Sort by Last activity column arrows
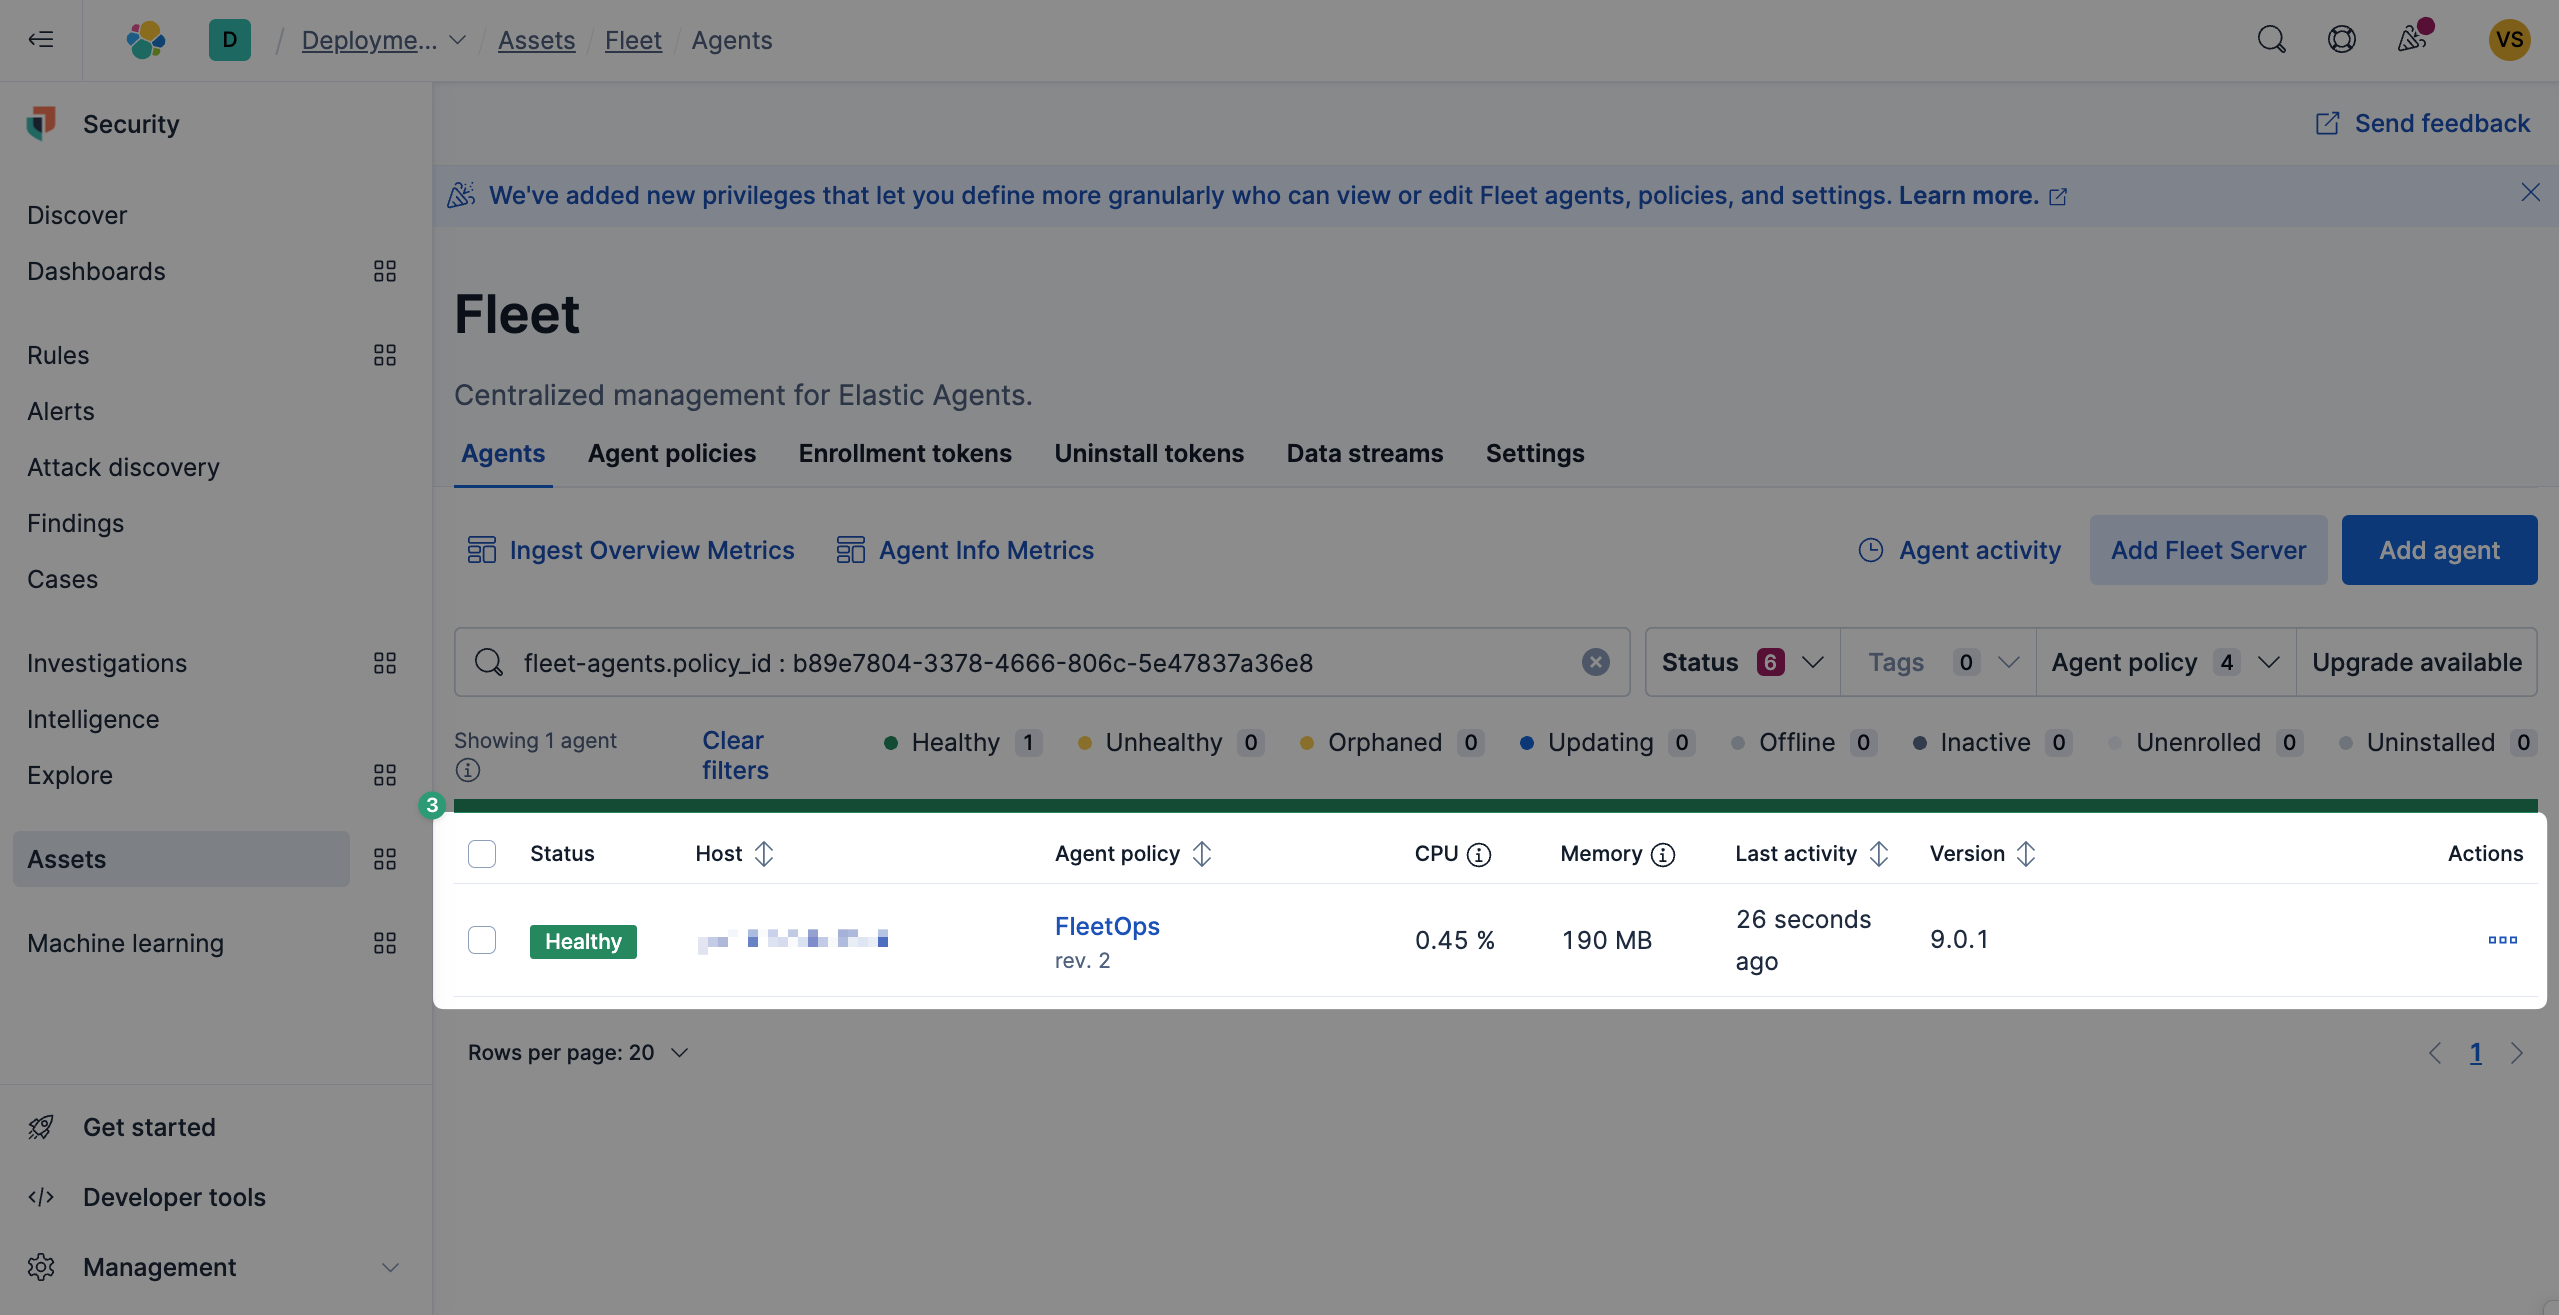The width and height of the screenshot is (2559, 1315). point(1879,854)
